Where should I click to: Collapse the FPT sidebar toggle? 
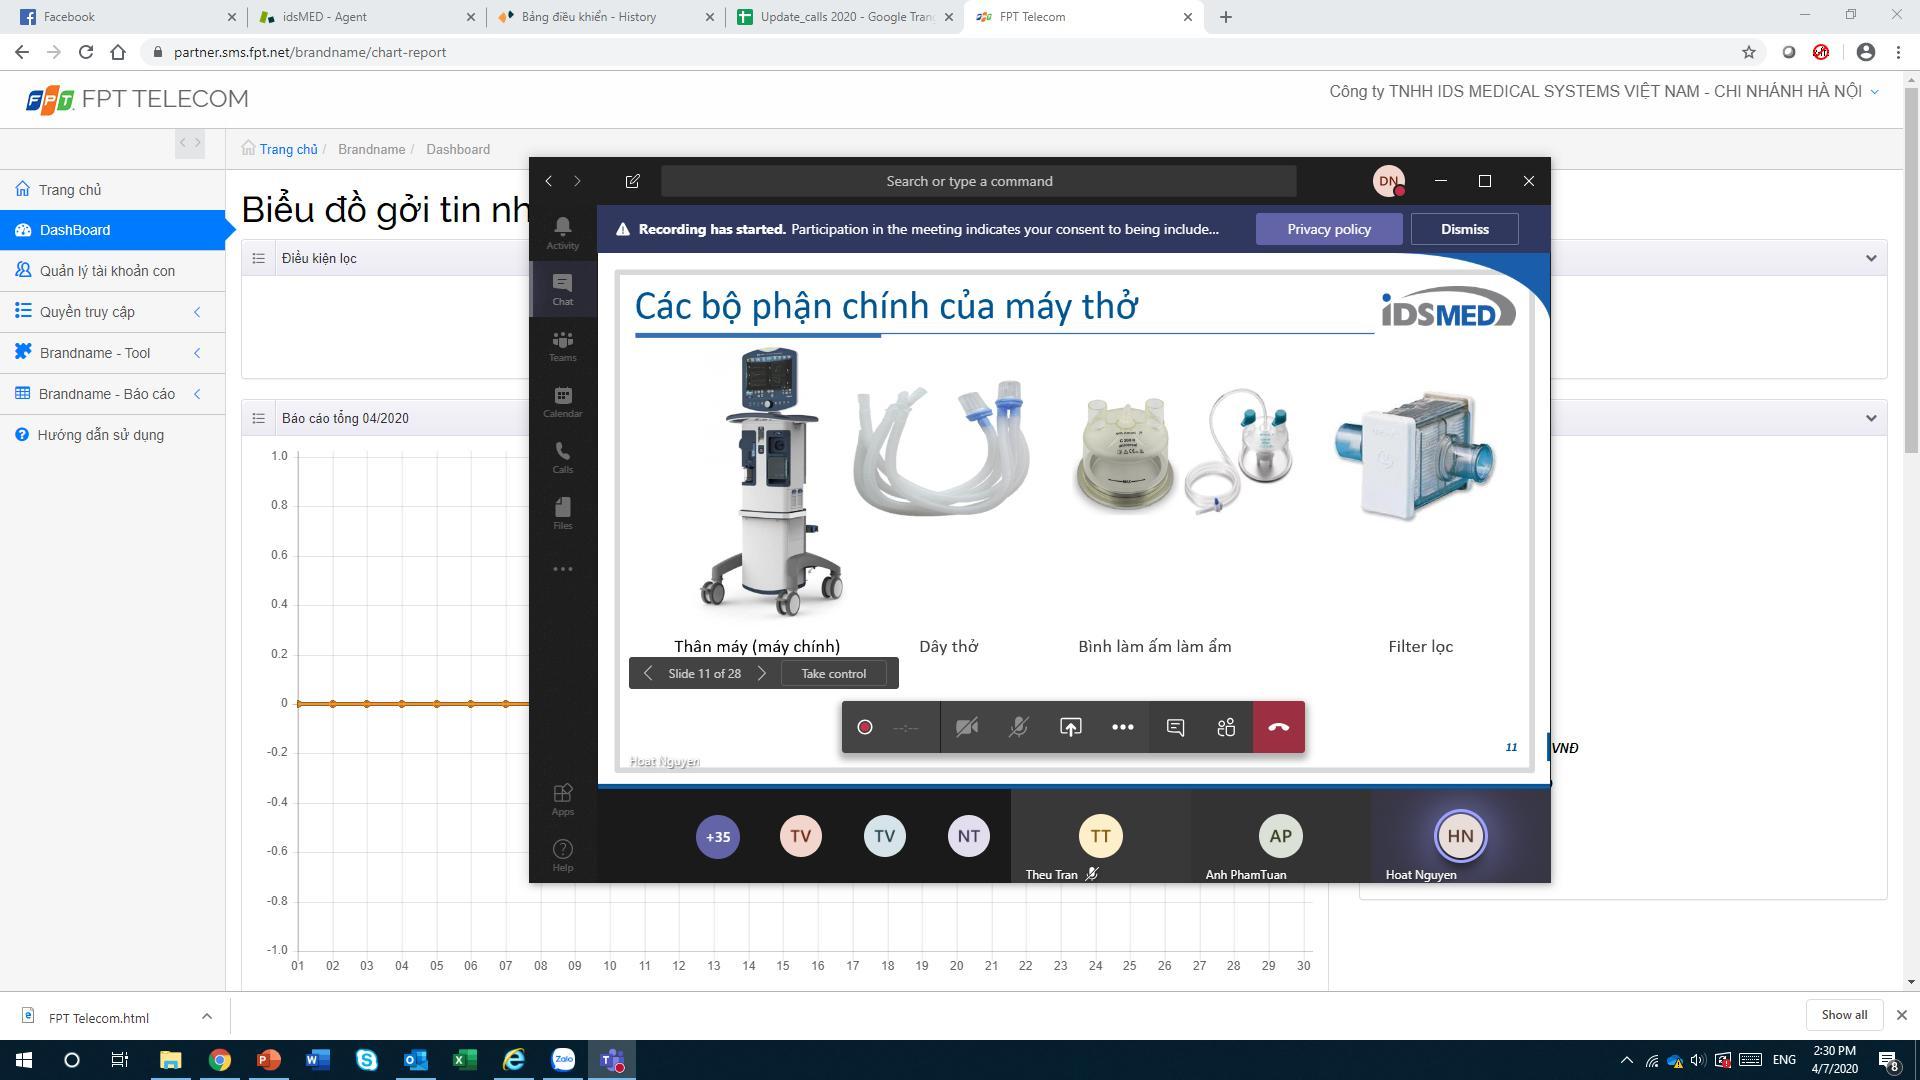click(x=190, y=143)
